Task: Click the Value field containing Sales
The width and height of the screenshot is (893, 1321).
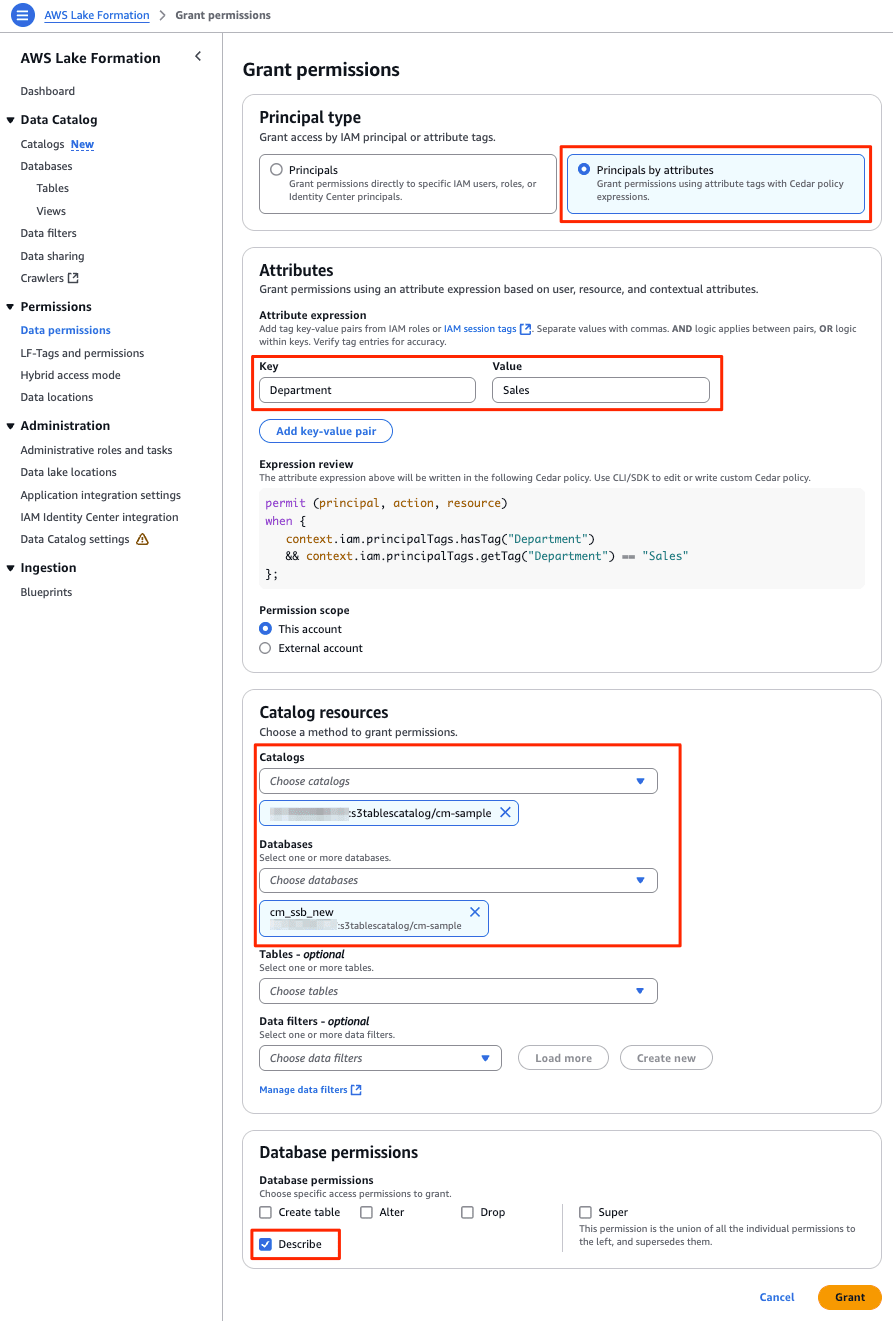Action: (x=600, y=390)
